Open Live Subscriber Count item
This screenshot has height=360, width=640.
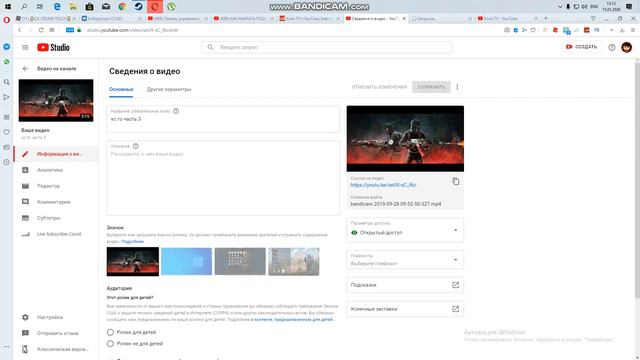pyautogui.click(x=59, y=234)
